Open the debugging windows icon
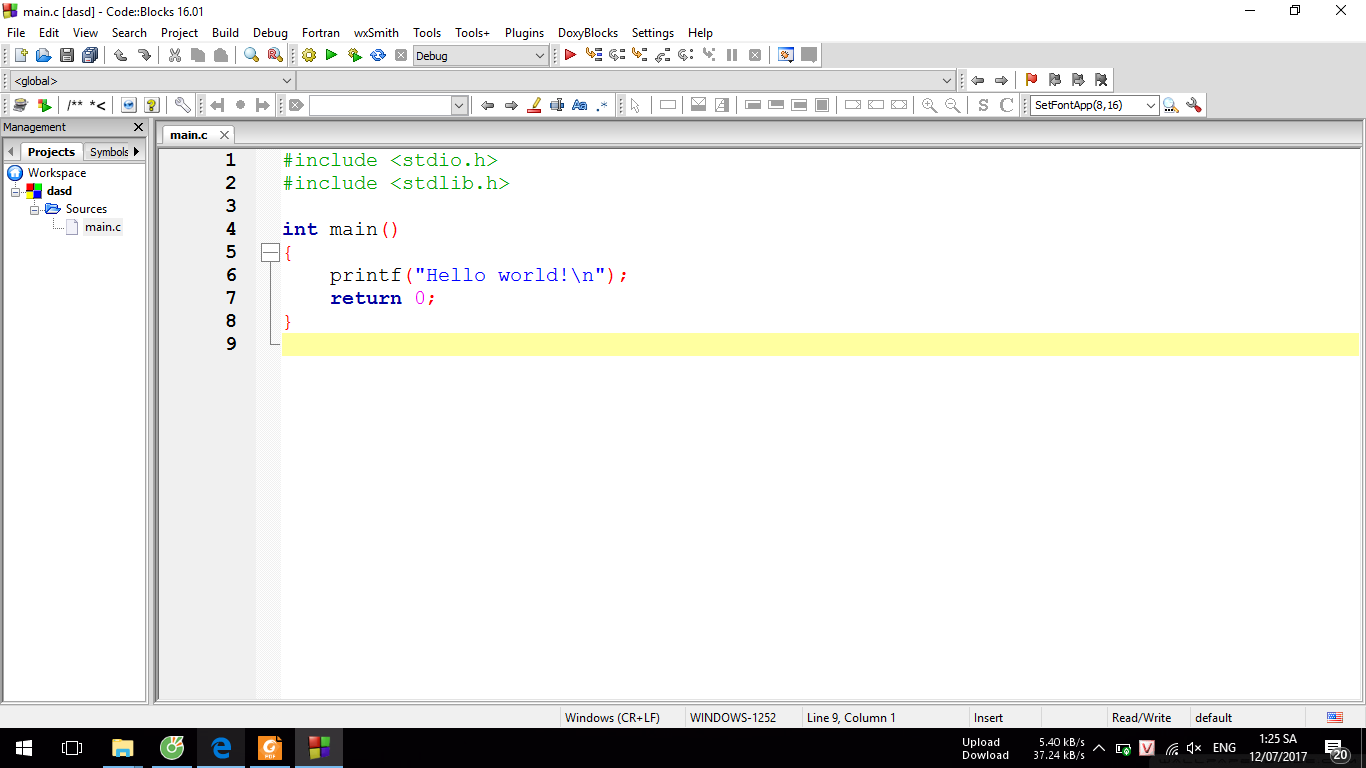 [786, 55]
